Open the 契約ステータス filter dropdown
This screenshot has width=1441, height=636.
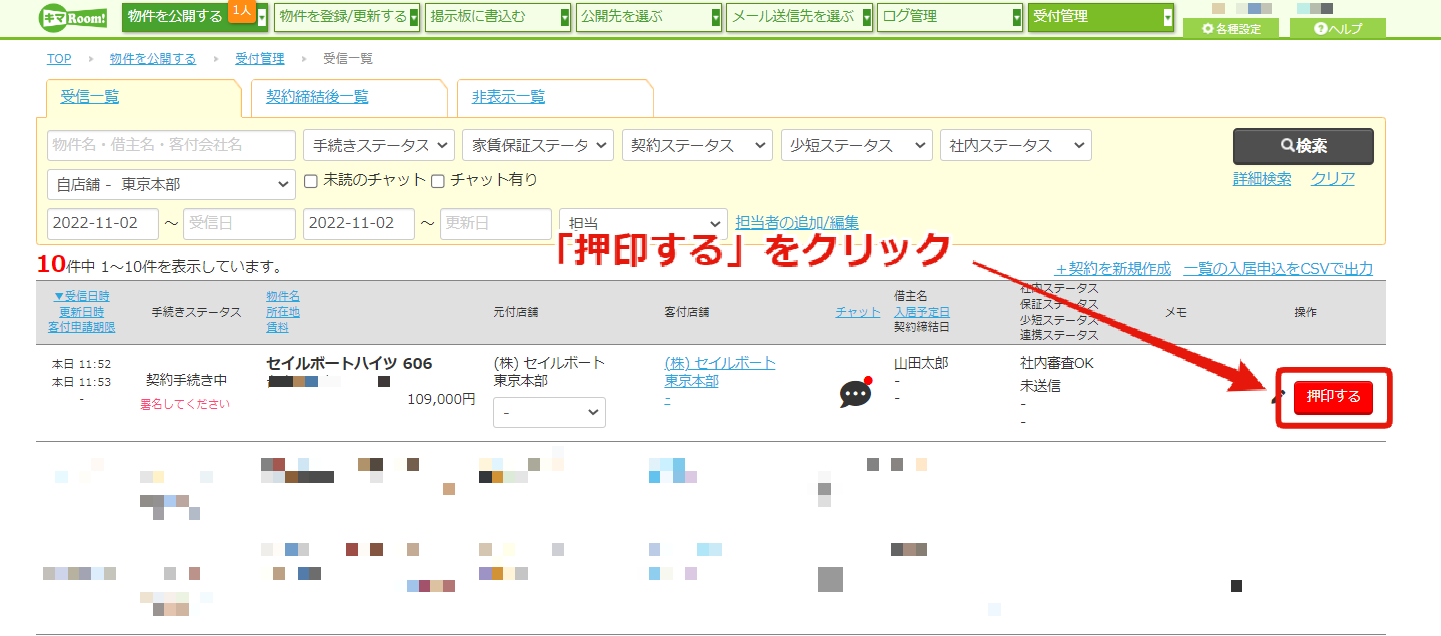click(697, 145)
